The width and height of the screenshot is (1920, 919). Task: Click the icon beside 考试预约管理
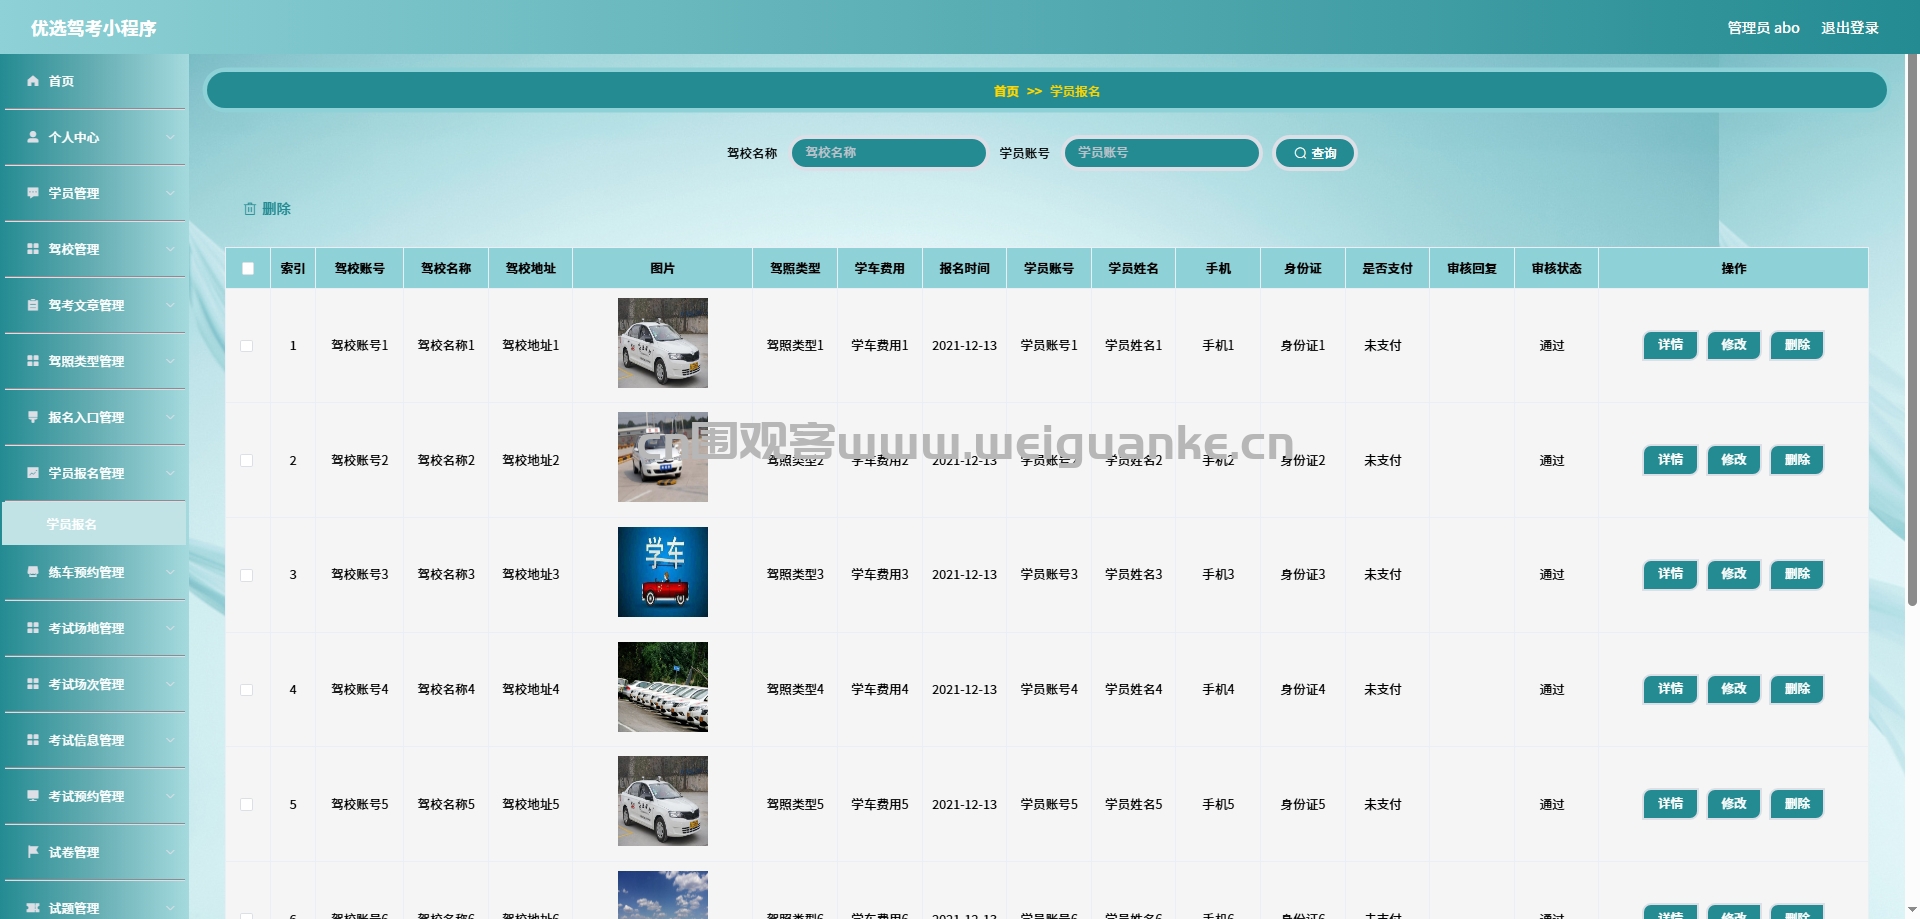tap(33, 796)
